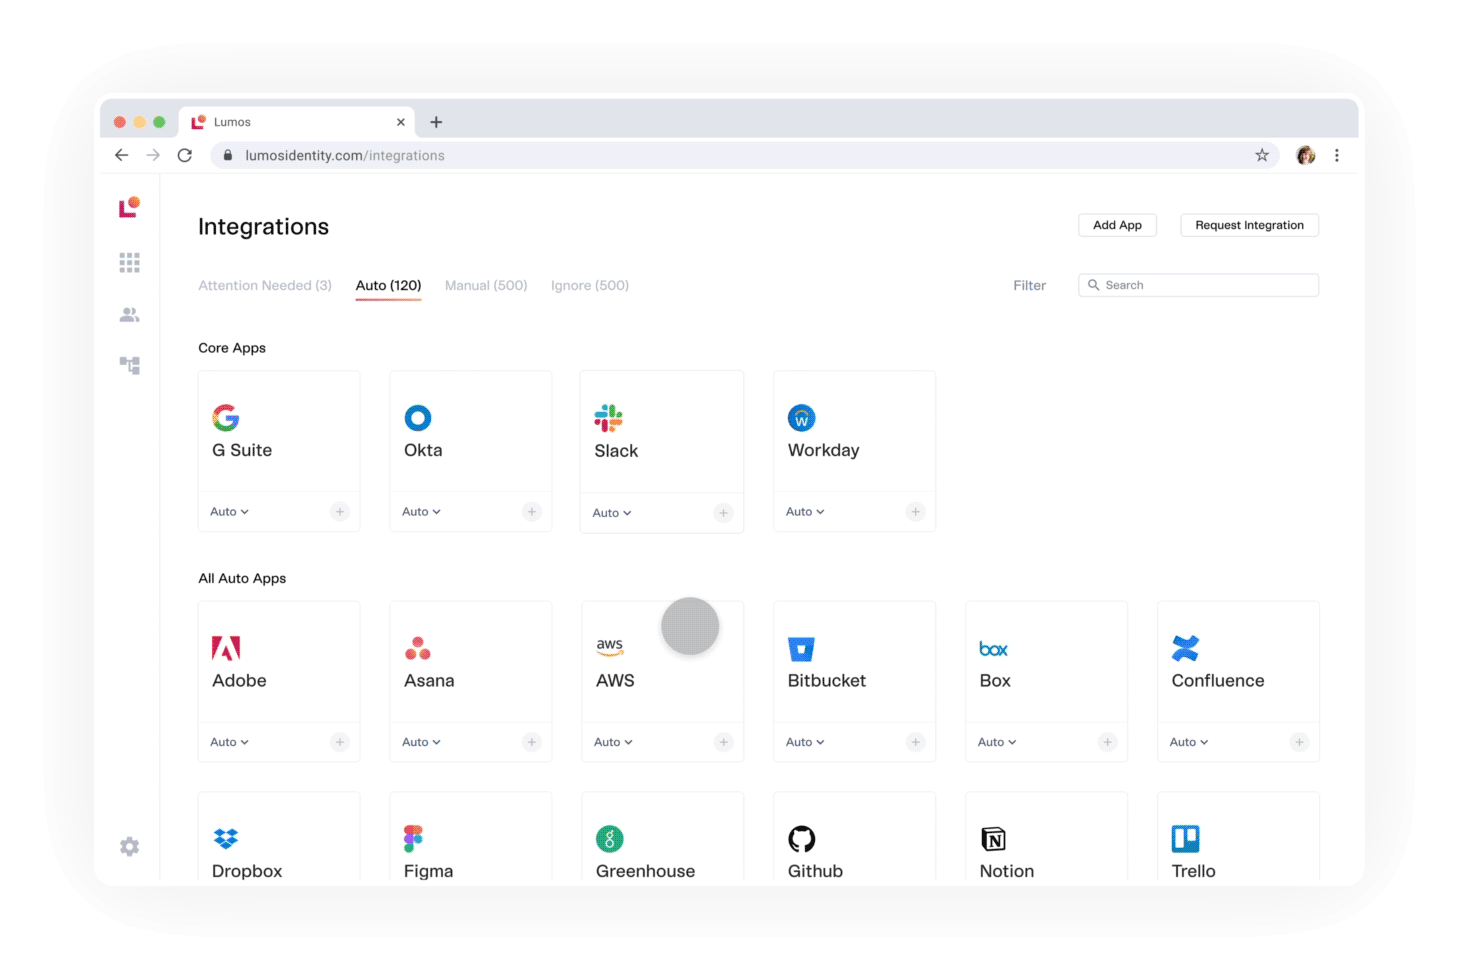Click plus button on G Suite card
Viewport: 1460px width, 980px height.
click(340, 512)
